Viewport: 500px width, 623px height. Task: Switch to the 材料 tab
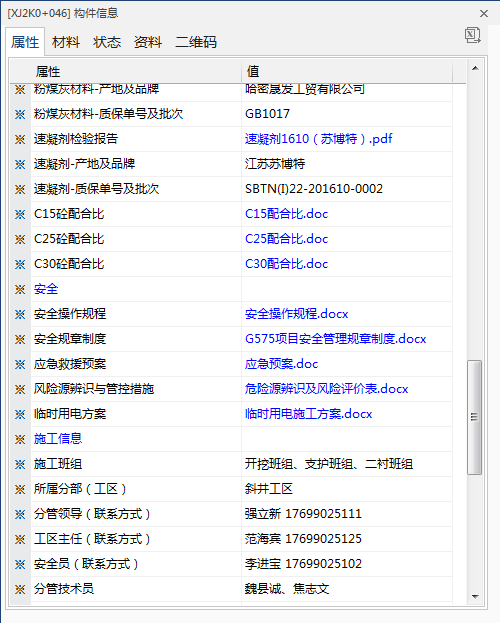point(66,42)
